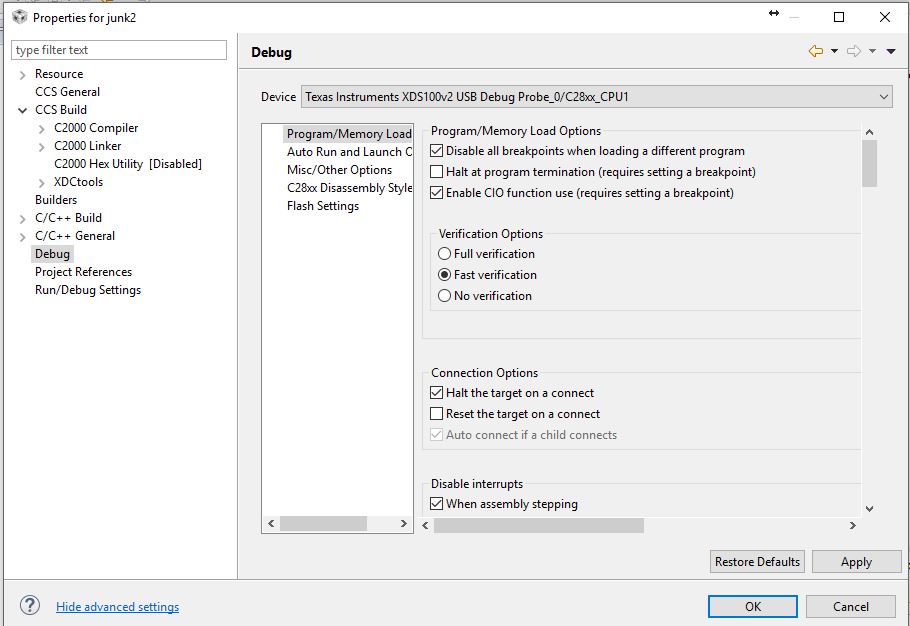This screenshot has height=626, width=910.
Task: Close the Properties for junk2 dialog
Action: (885, 17)
